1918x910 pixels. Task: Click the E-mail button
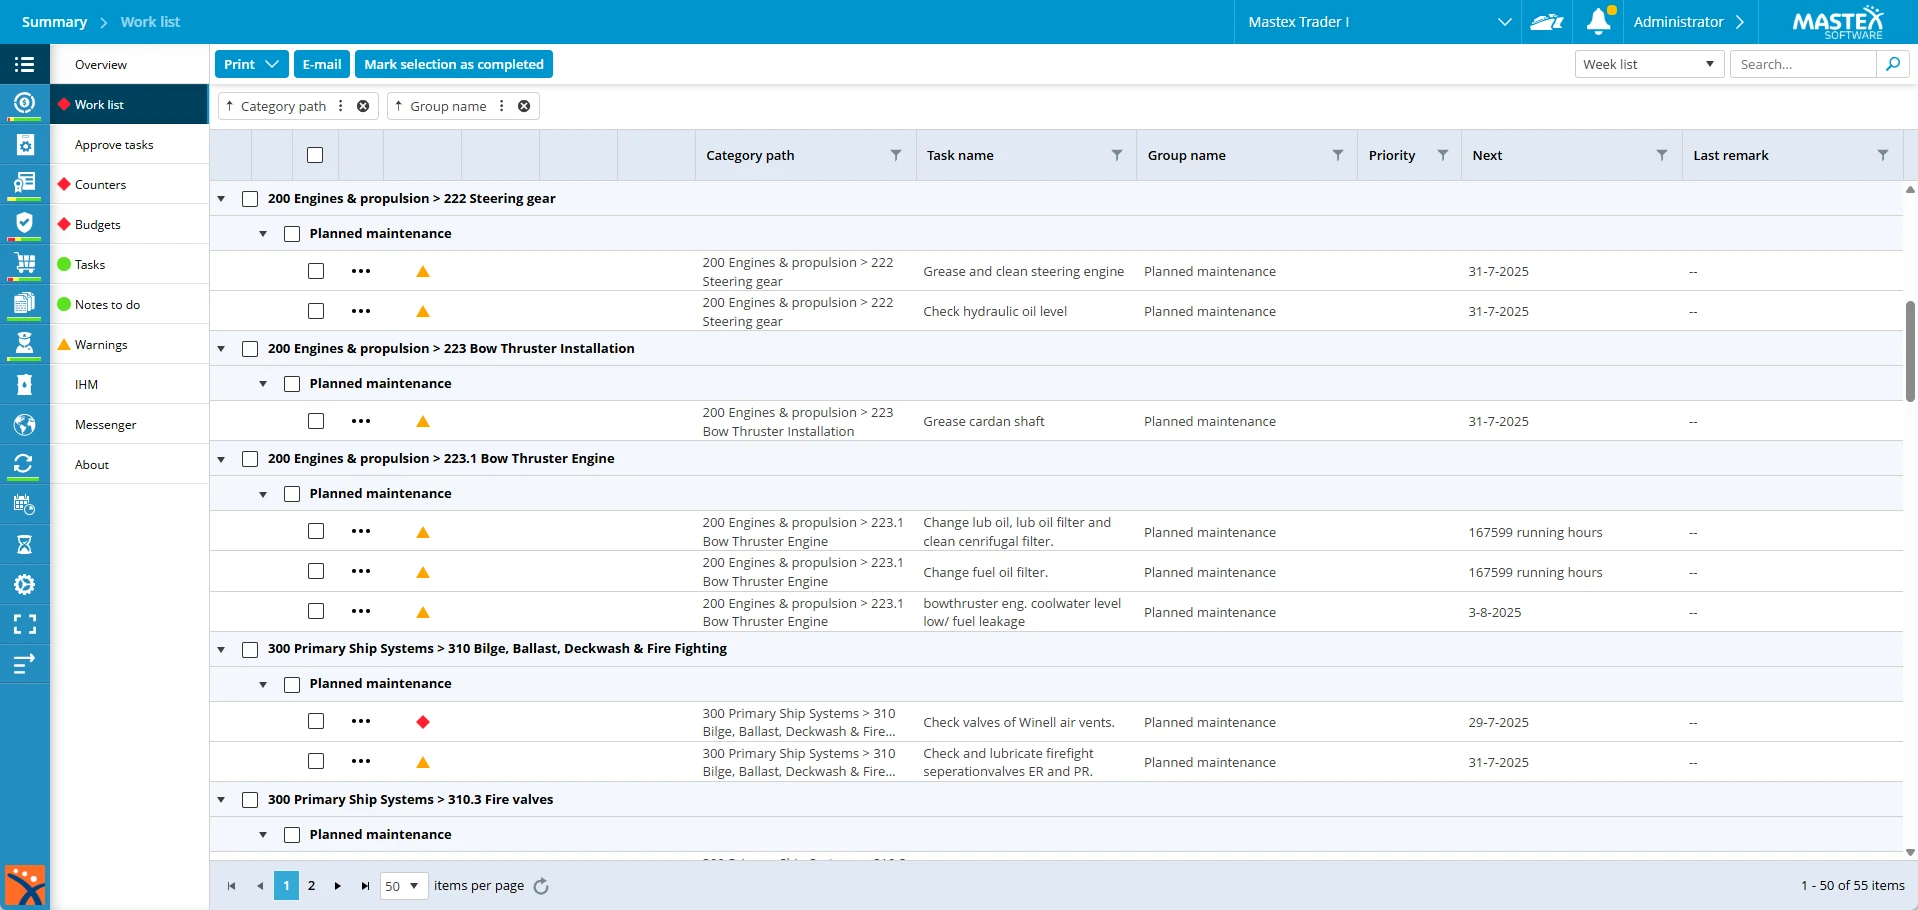(322, 64)
